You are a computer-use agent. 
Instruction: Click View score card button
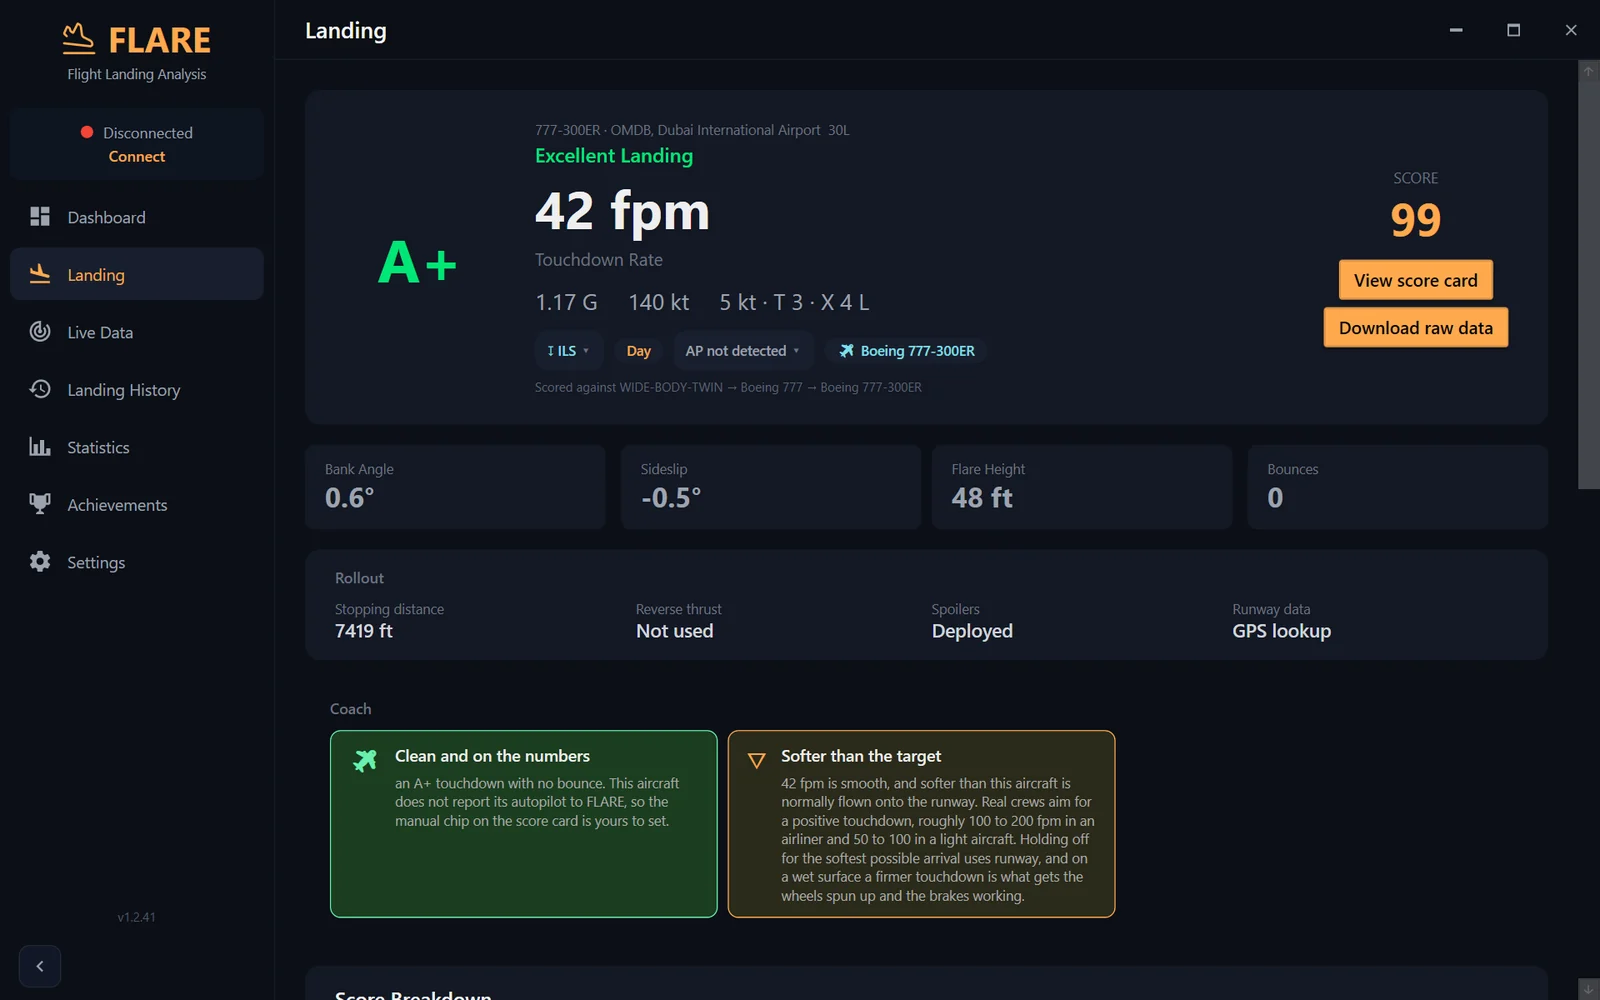click(x=1415, y=280)
